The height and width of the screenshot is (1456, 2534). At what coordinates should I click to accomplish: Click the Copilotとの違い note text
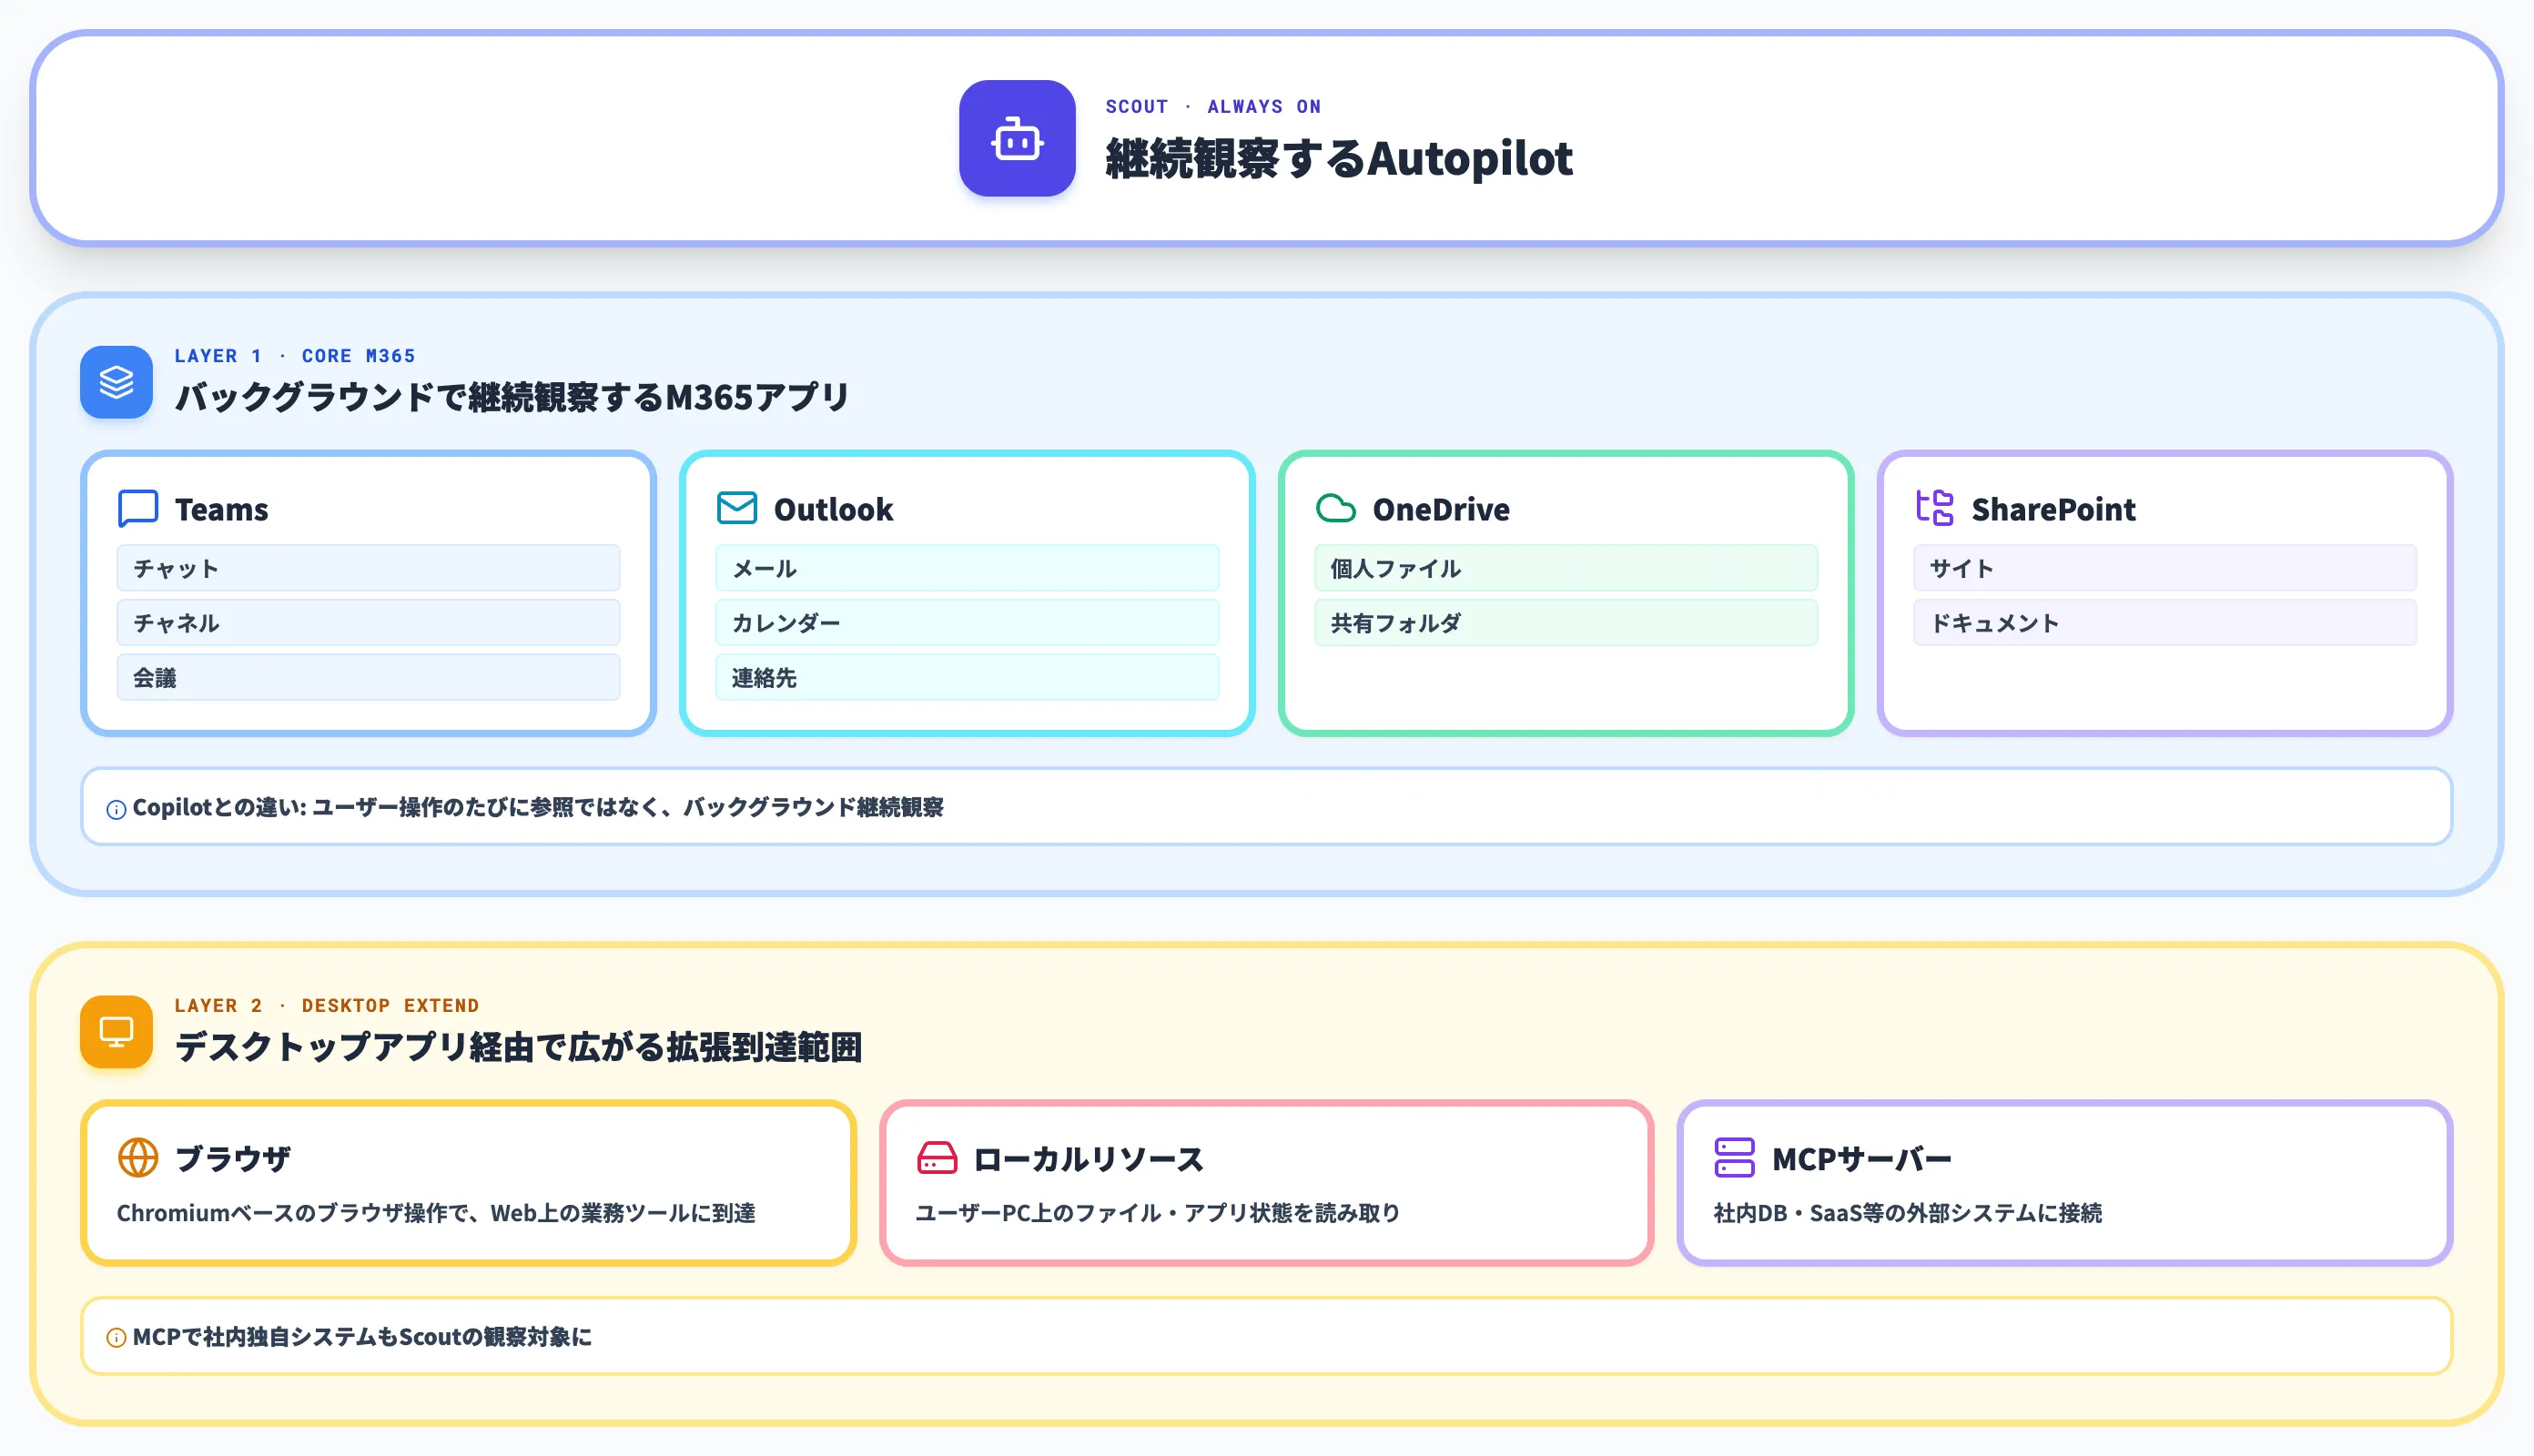pyautogui.click(x=538, y=807)
